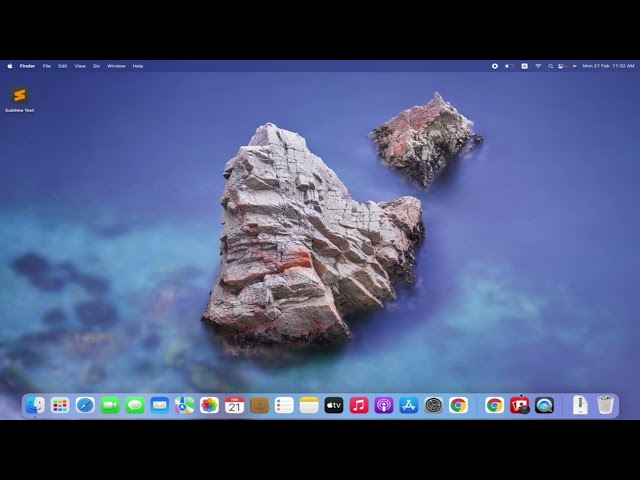Select the Sublime Text desktop icon

[20, 100]
